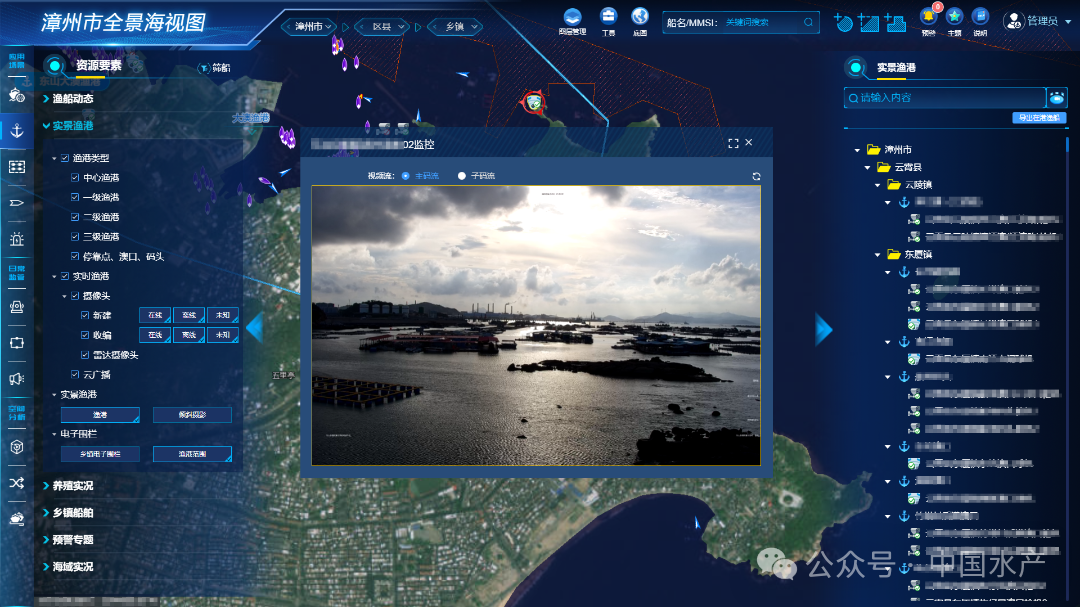Open the siren alarm sidebar icon
The height and width of the screenshot is (607, 1080).
click(17, 239)
